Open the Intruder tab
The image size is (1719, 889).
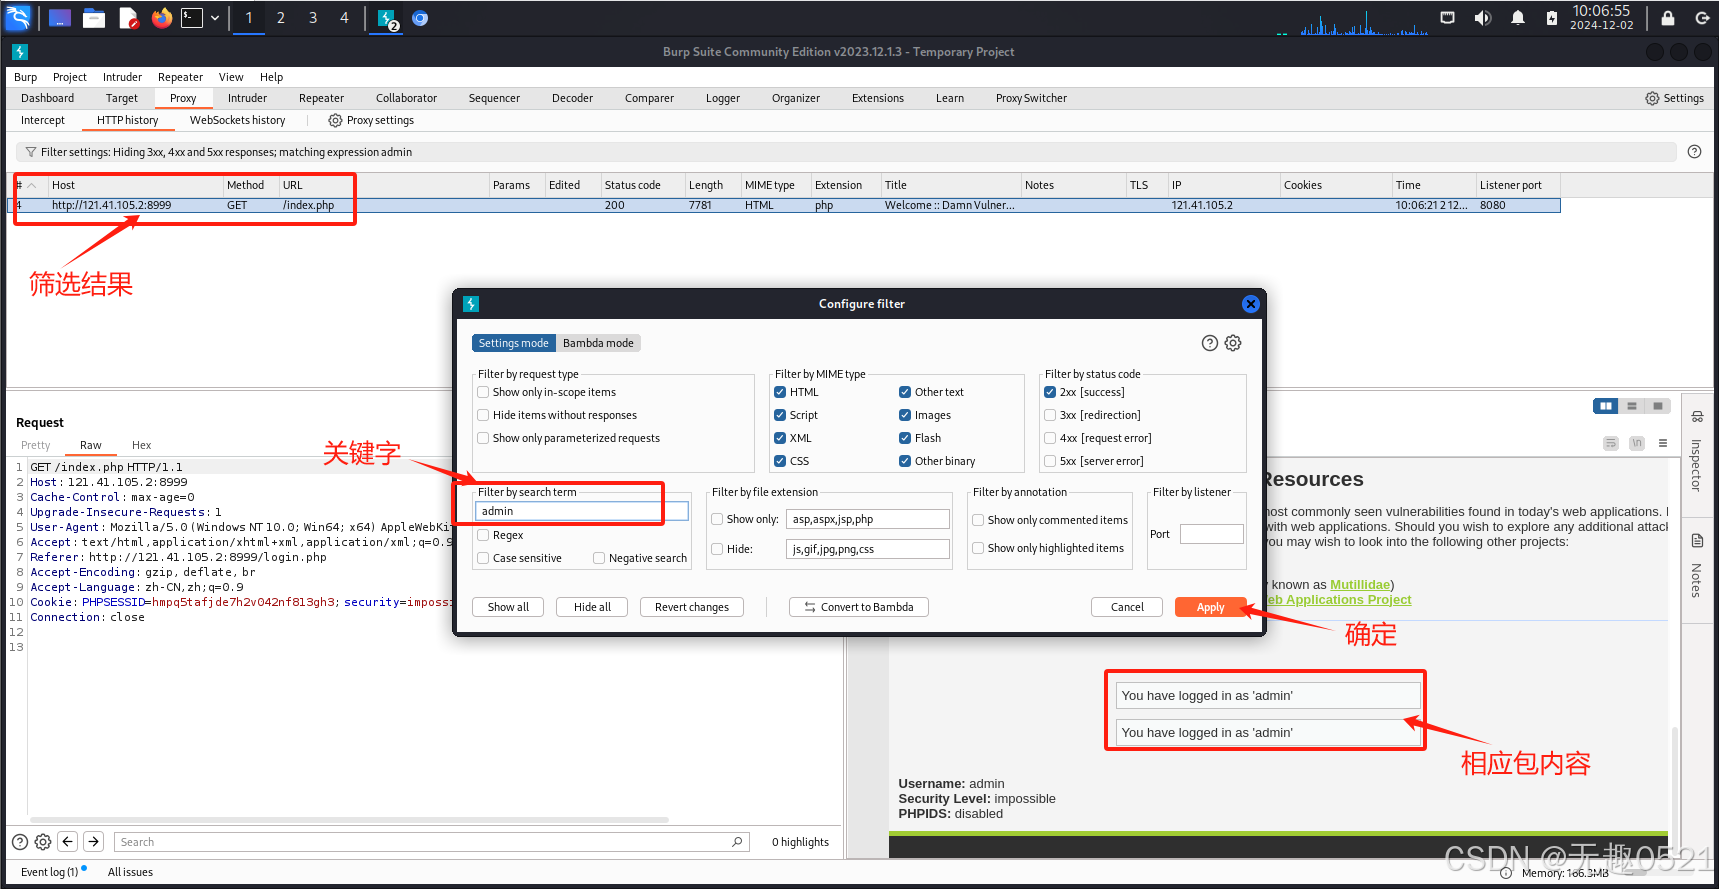(247, 98)
